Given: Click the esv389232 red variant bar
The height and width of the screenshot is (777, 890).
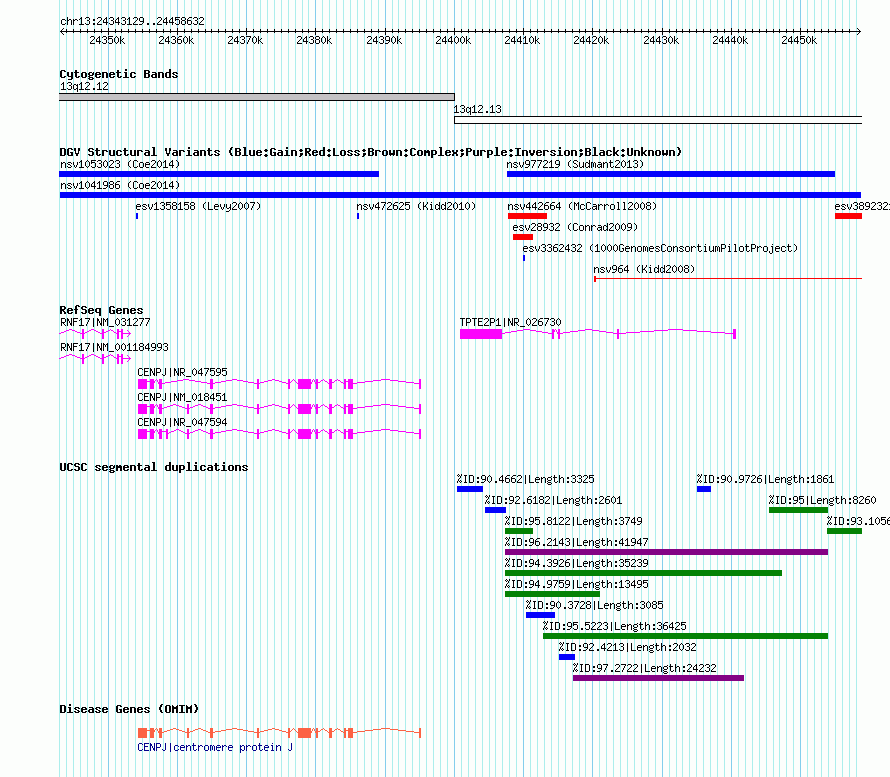Looking at the screenshot, I should pos(849,216).
